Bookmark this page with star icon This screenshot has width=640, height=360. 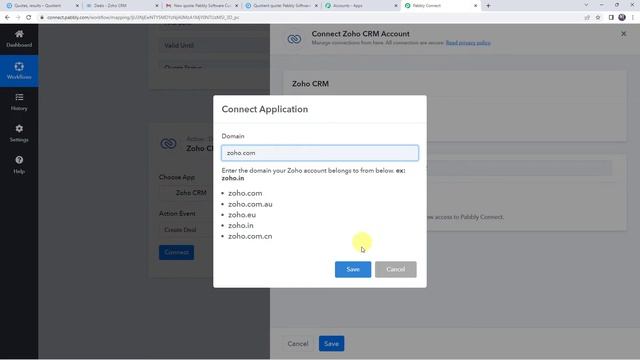(x=598, y=18)
